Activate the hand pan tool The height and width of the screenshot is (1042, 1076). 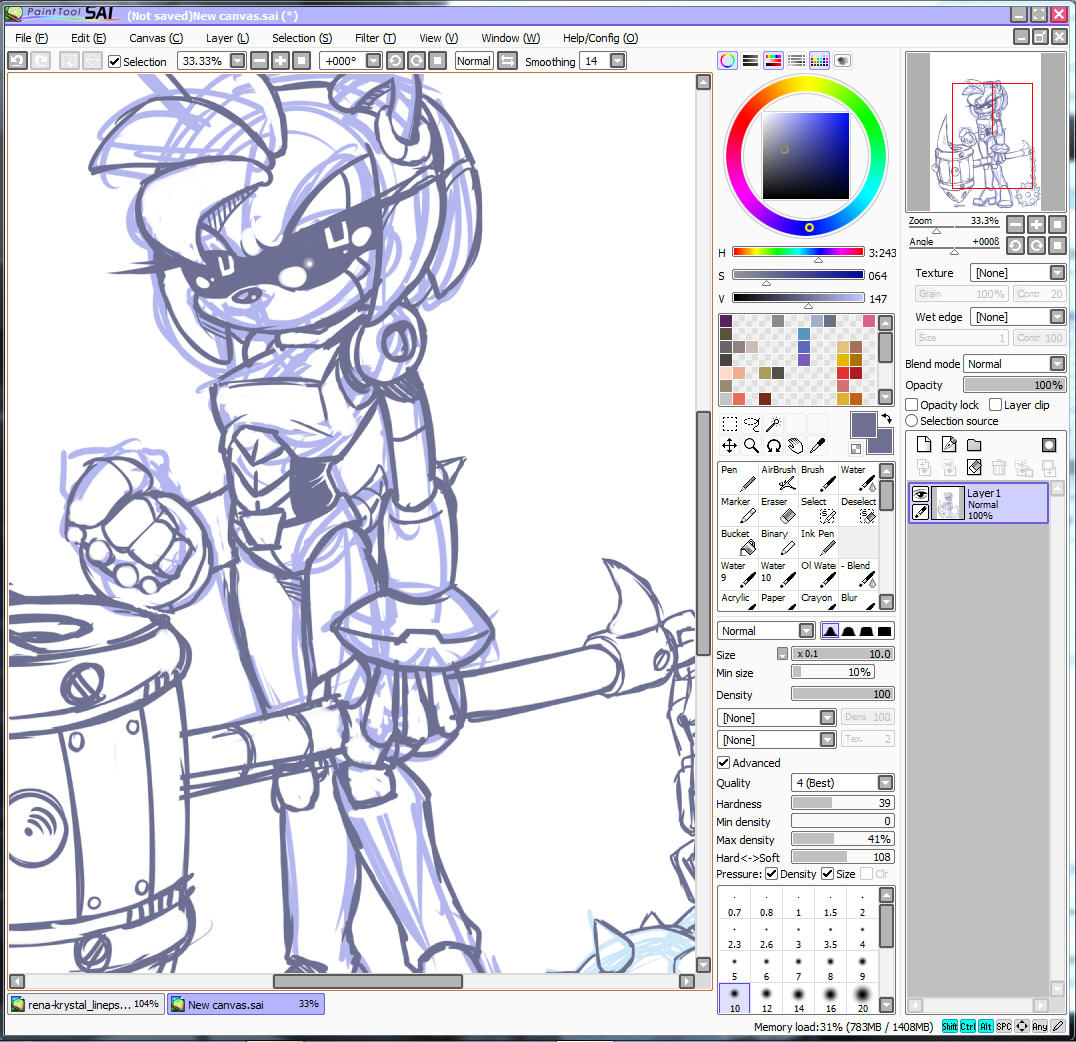[x=795, y=446]
